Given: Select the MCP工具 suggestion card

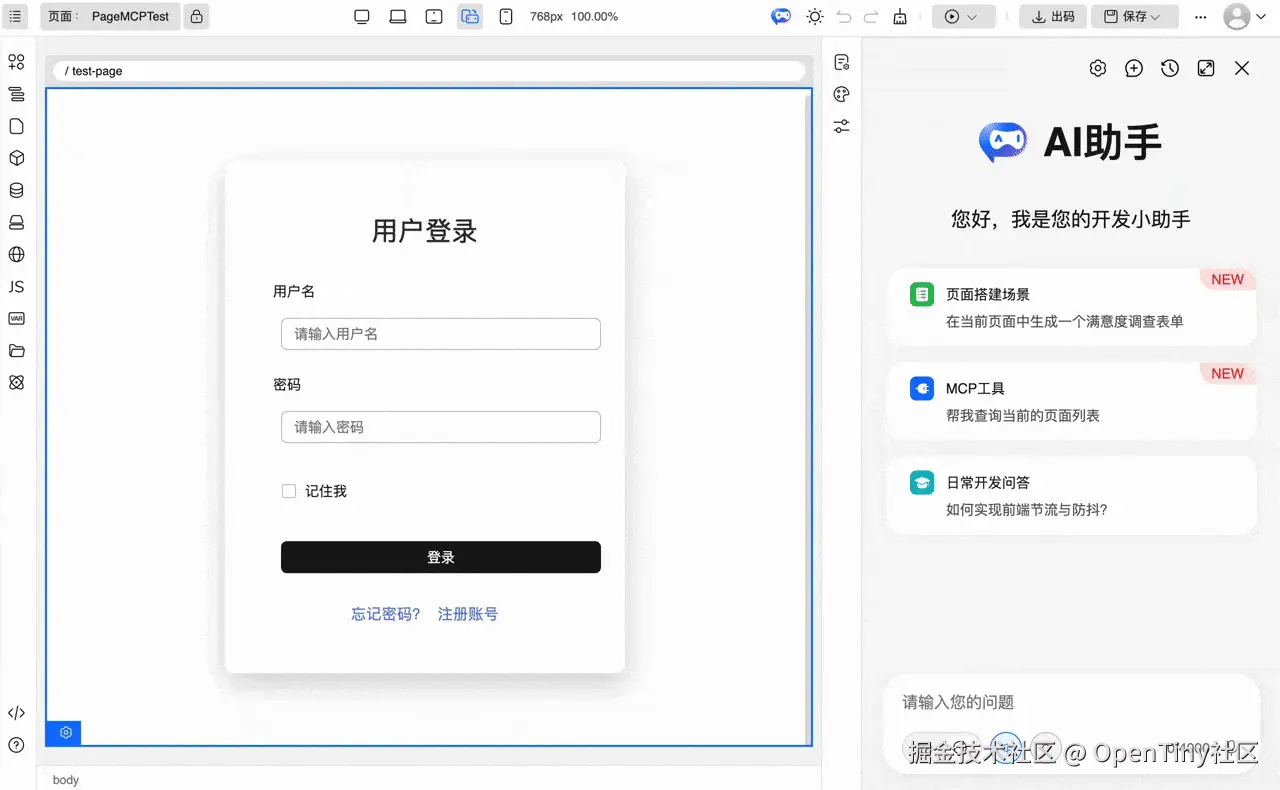Looking at the screenshot, I should (x=1072, y=401).
